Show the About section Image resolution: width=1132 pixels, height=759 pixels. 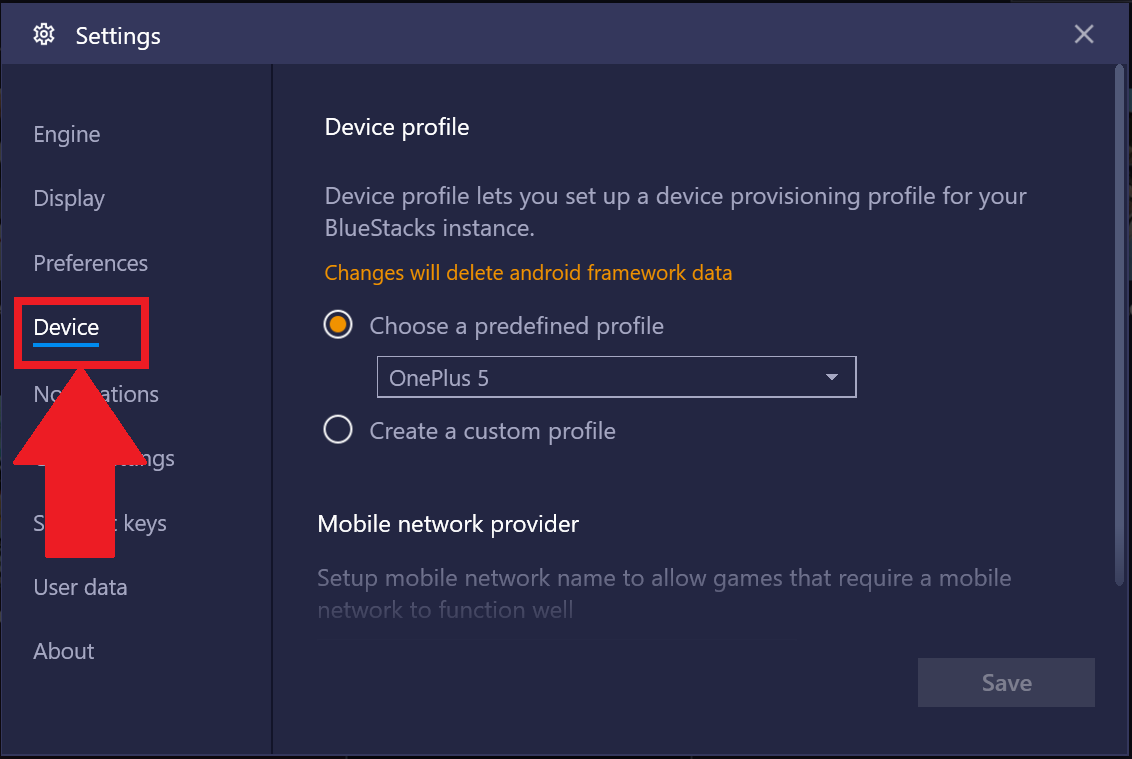64,651
